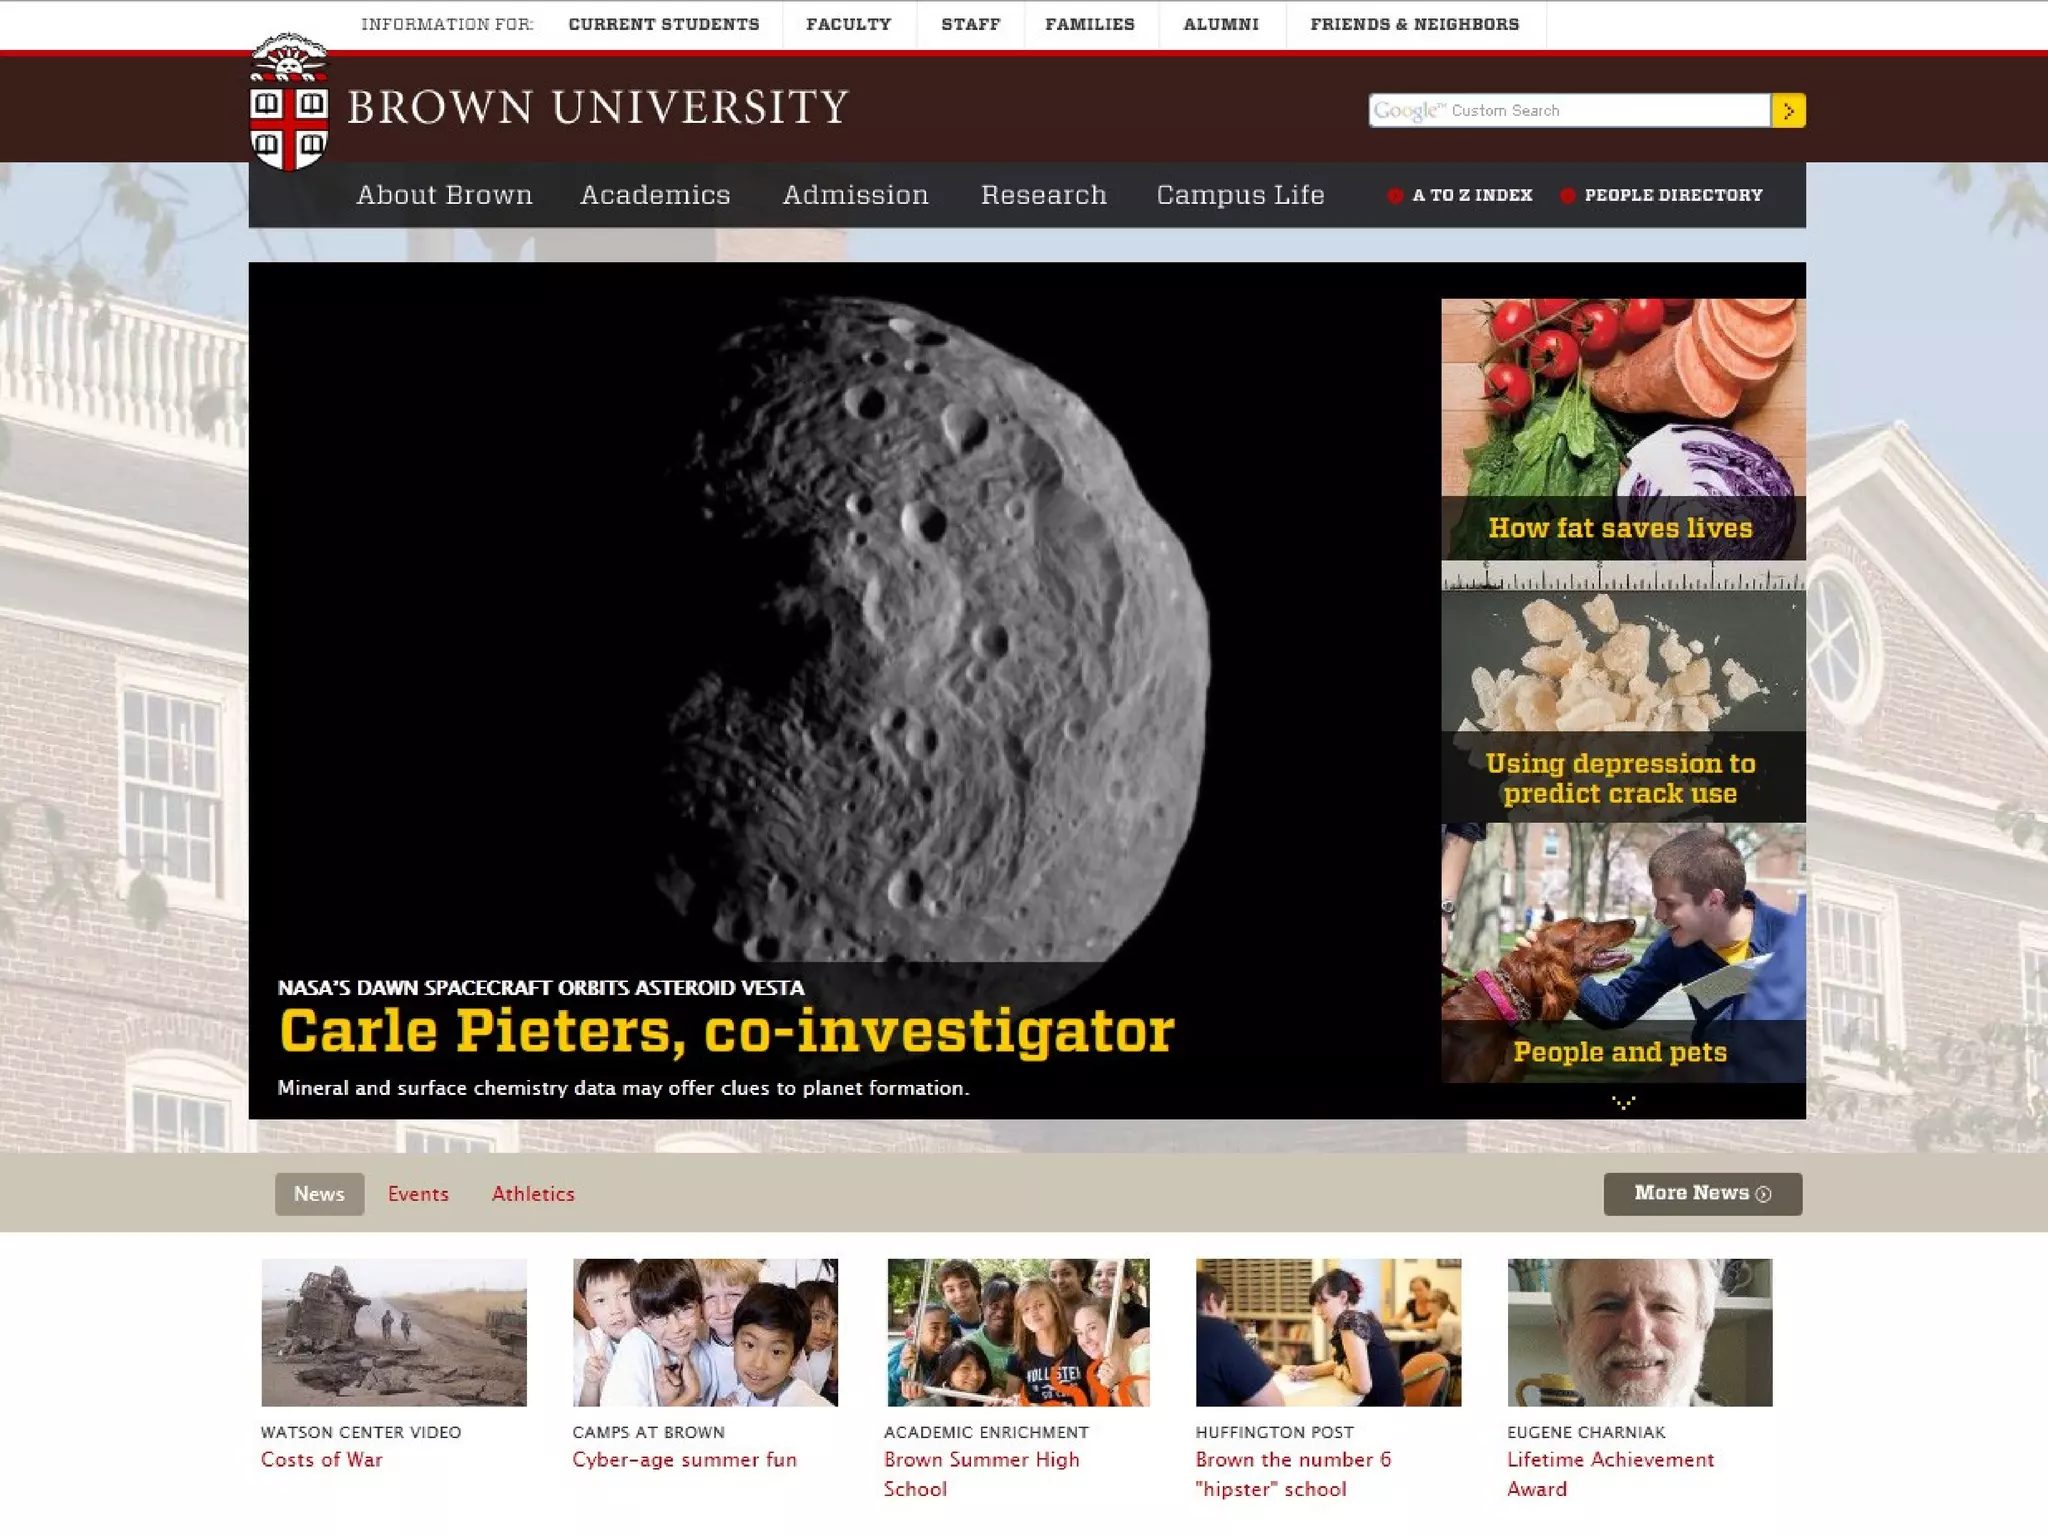Image resolution: width=2048 pixels, height=1536 pixels.
Task: Open the Costs of War link
Action: 322,1460
